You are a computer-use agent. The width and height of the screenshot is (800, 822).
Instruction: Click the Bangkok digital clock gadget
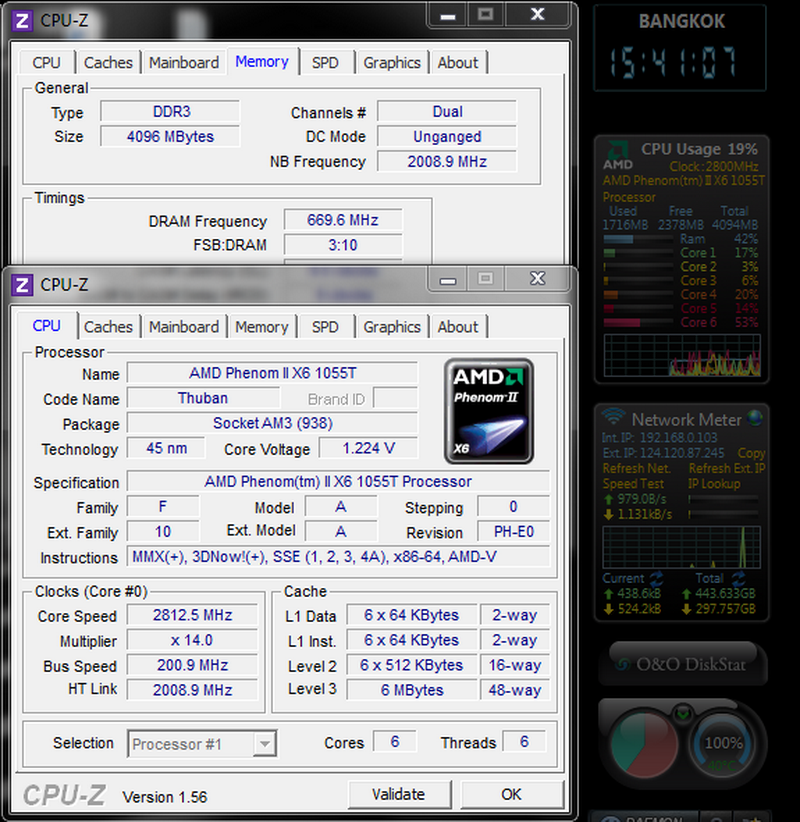pos(680,49)
